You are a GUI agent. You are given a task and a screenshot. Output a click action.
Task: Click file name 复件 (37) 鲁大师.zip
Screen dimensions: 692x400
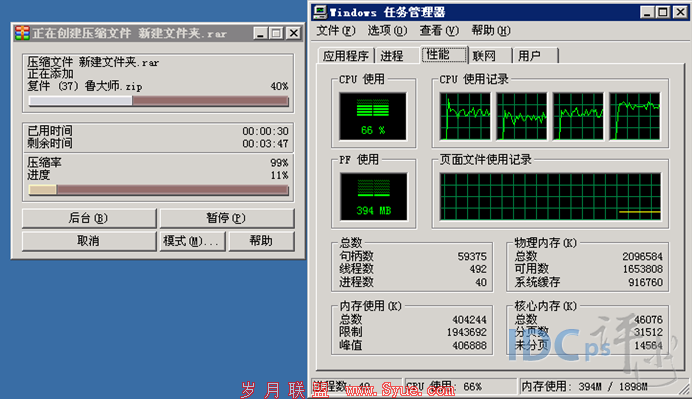[85, 86]
